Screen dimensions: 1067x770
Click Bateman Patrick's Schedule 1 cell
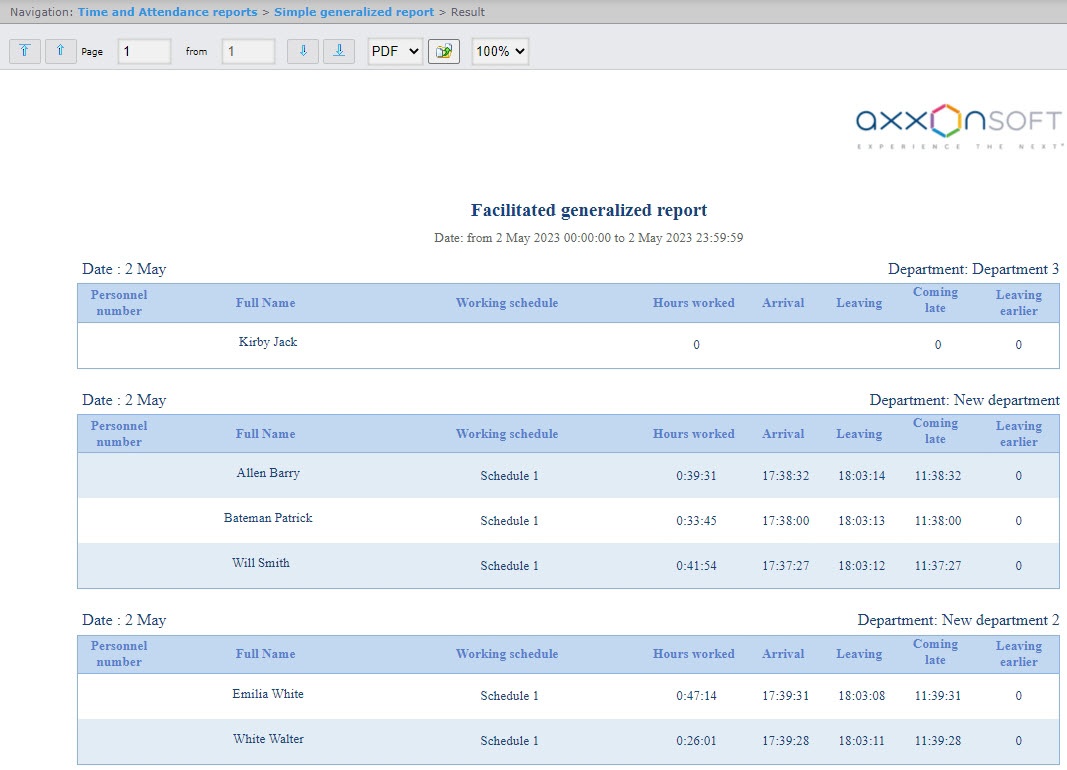coord(509,521)
